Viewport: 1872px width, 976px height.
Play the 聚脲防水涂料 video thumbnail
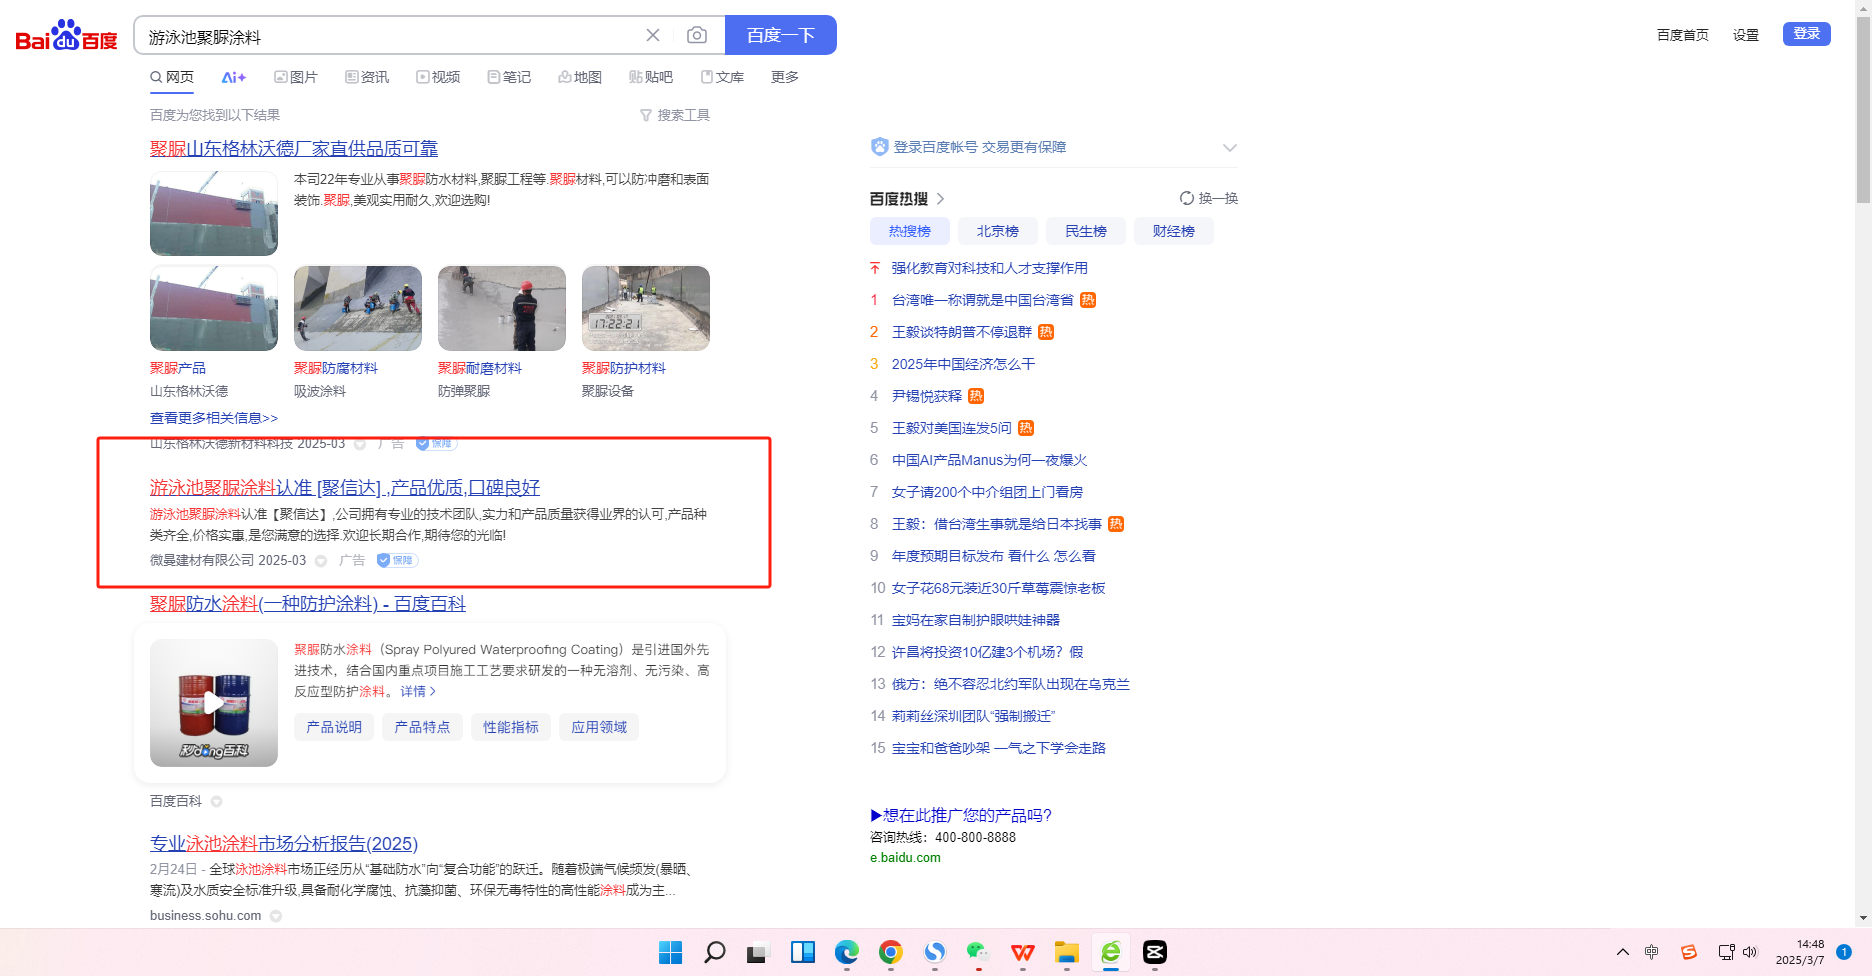point(214,703)
